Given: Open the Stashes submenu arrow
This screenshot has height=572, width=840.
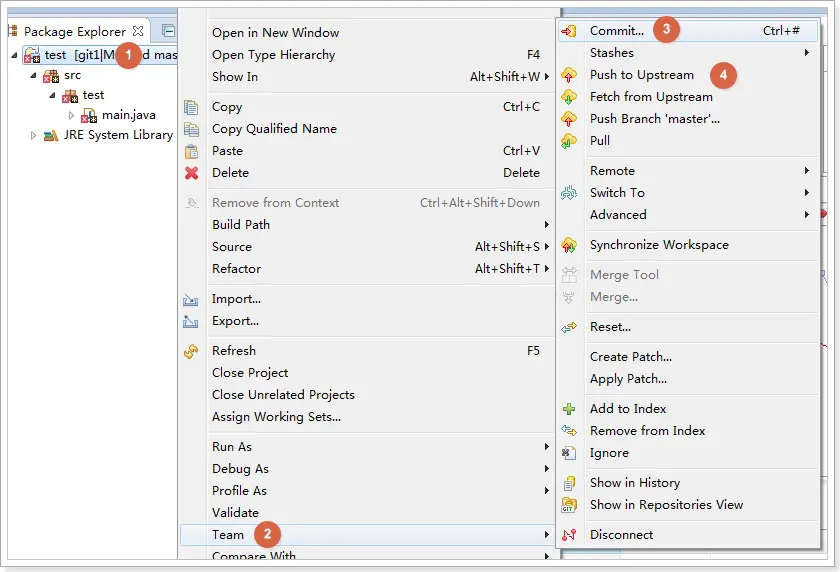Looking at the screenshot, I should [x=807, y=52].
